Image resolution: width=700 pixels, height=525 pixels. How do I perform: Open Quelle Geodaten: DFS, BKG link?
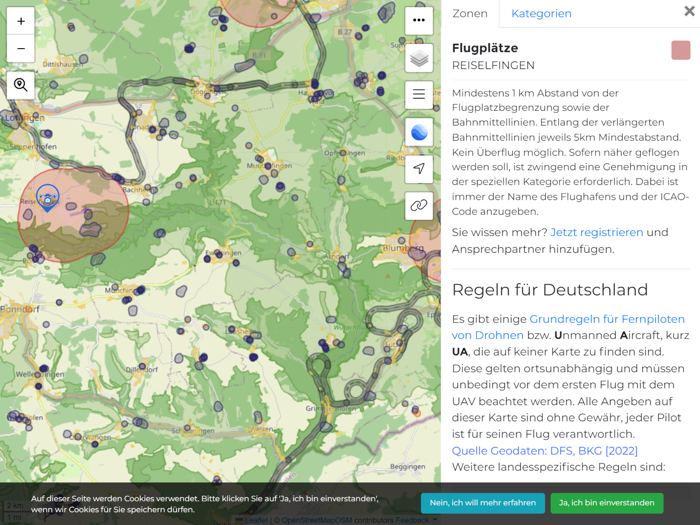click(x=544, y=450)
